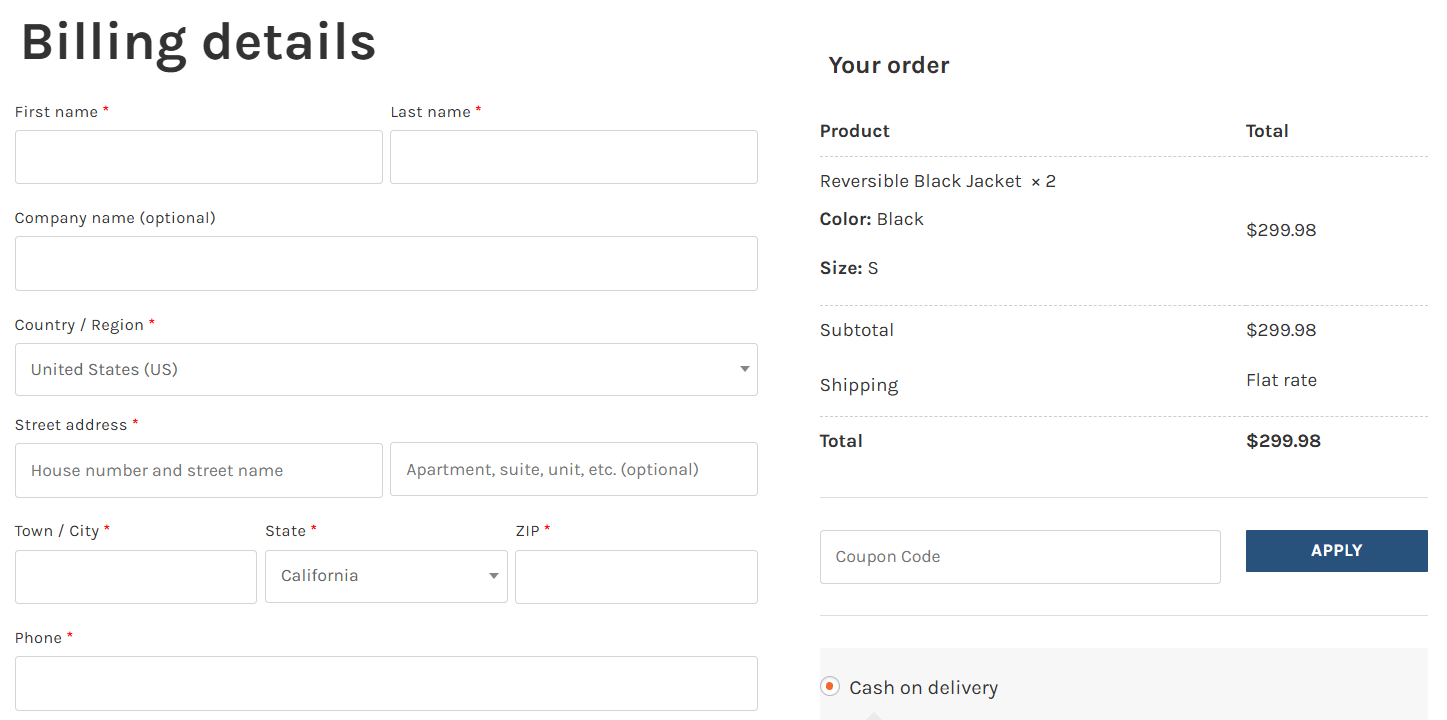Select the Cash on delivery payment option
This screenshot has height=720, width=1447.
coord(829,686)
